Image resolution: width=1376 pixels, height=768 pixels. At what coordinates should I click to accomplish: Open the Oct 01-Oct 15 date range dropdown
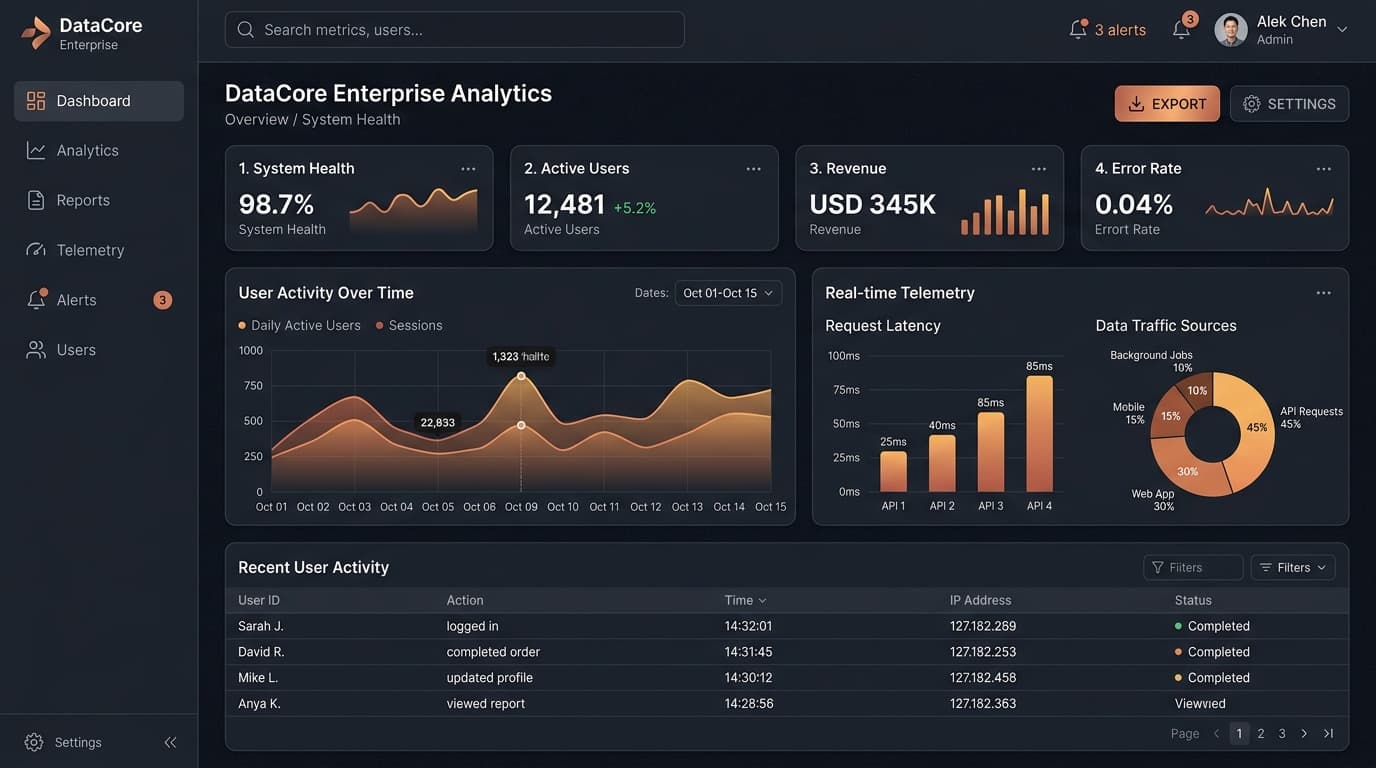[x=728, y=293]
